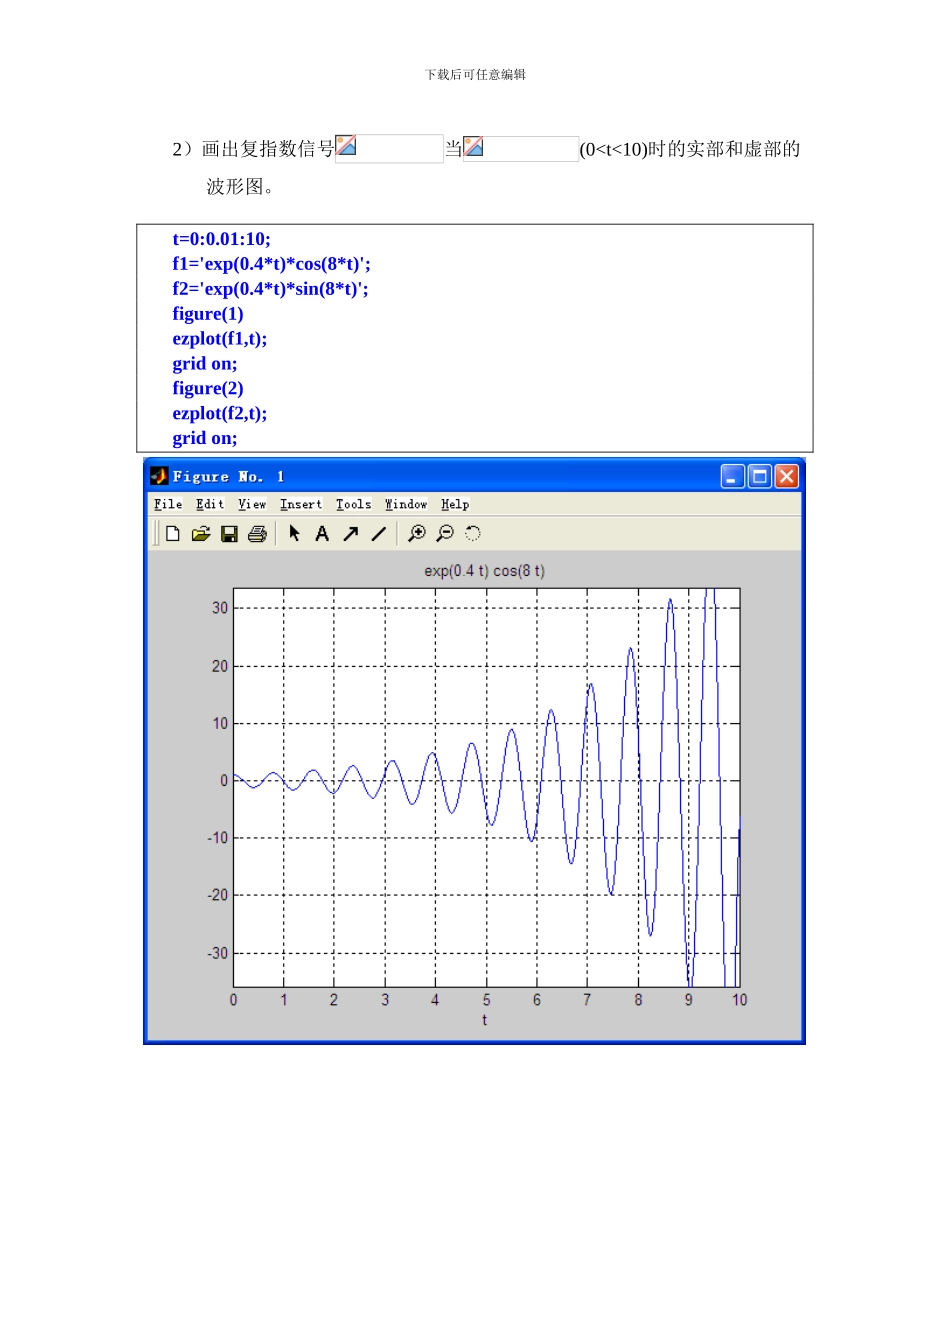
Task: Click the code line f1='exp(0.4*t)*cos(8*t)';
Action: click(271, 264)
